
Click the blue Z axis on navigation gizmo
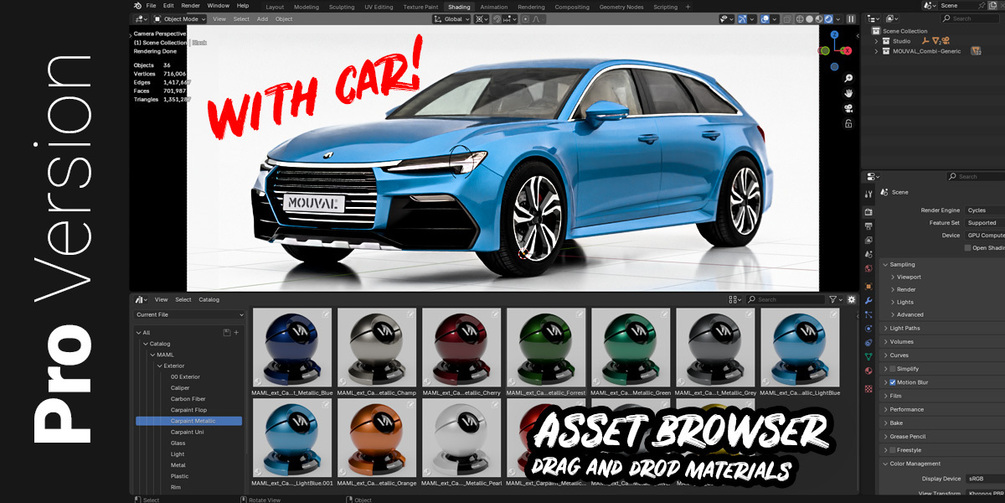click(x=835, y=35)
